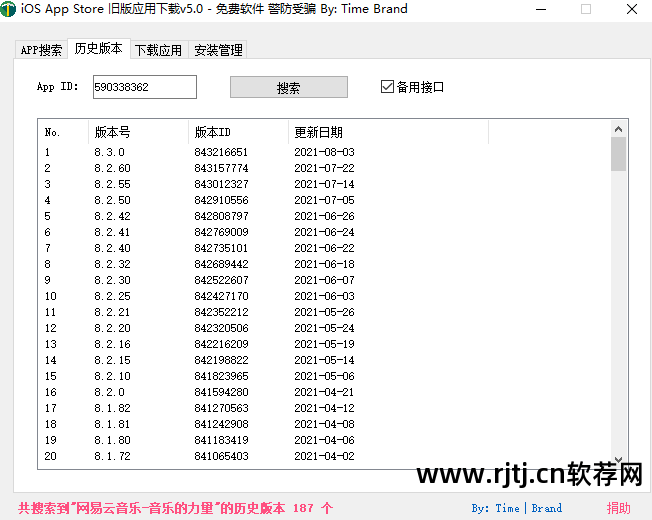Viewport: 652px width, 520px height.
Task: Click the status text showing 187 versions
Action: pyautogui.click(x=175, y=508)
